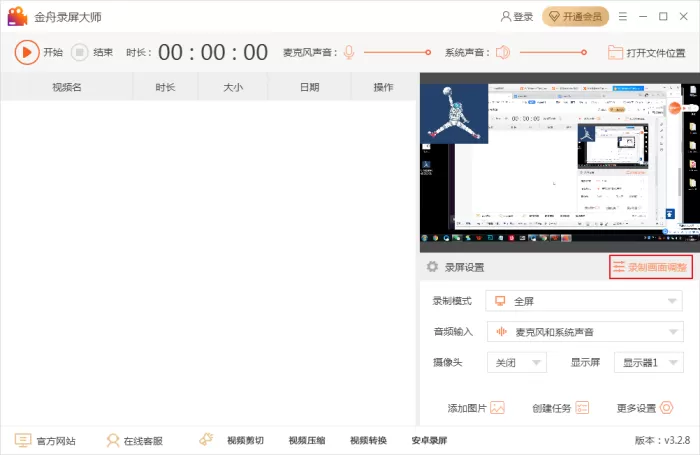Sort by 大小 column header
This screenshot has width=700, height=455.
tap(233, 87)
